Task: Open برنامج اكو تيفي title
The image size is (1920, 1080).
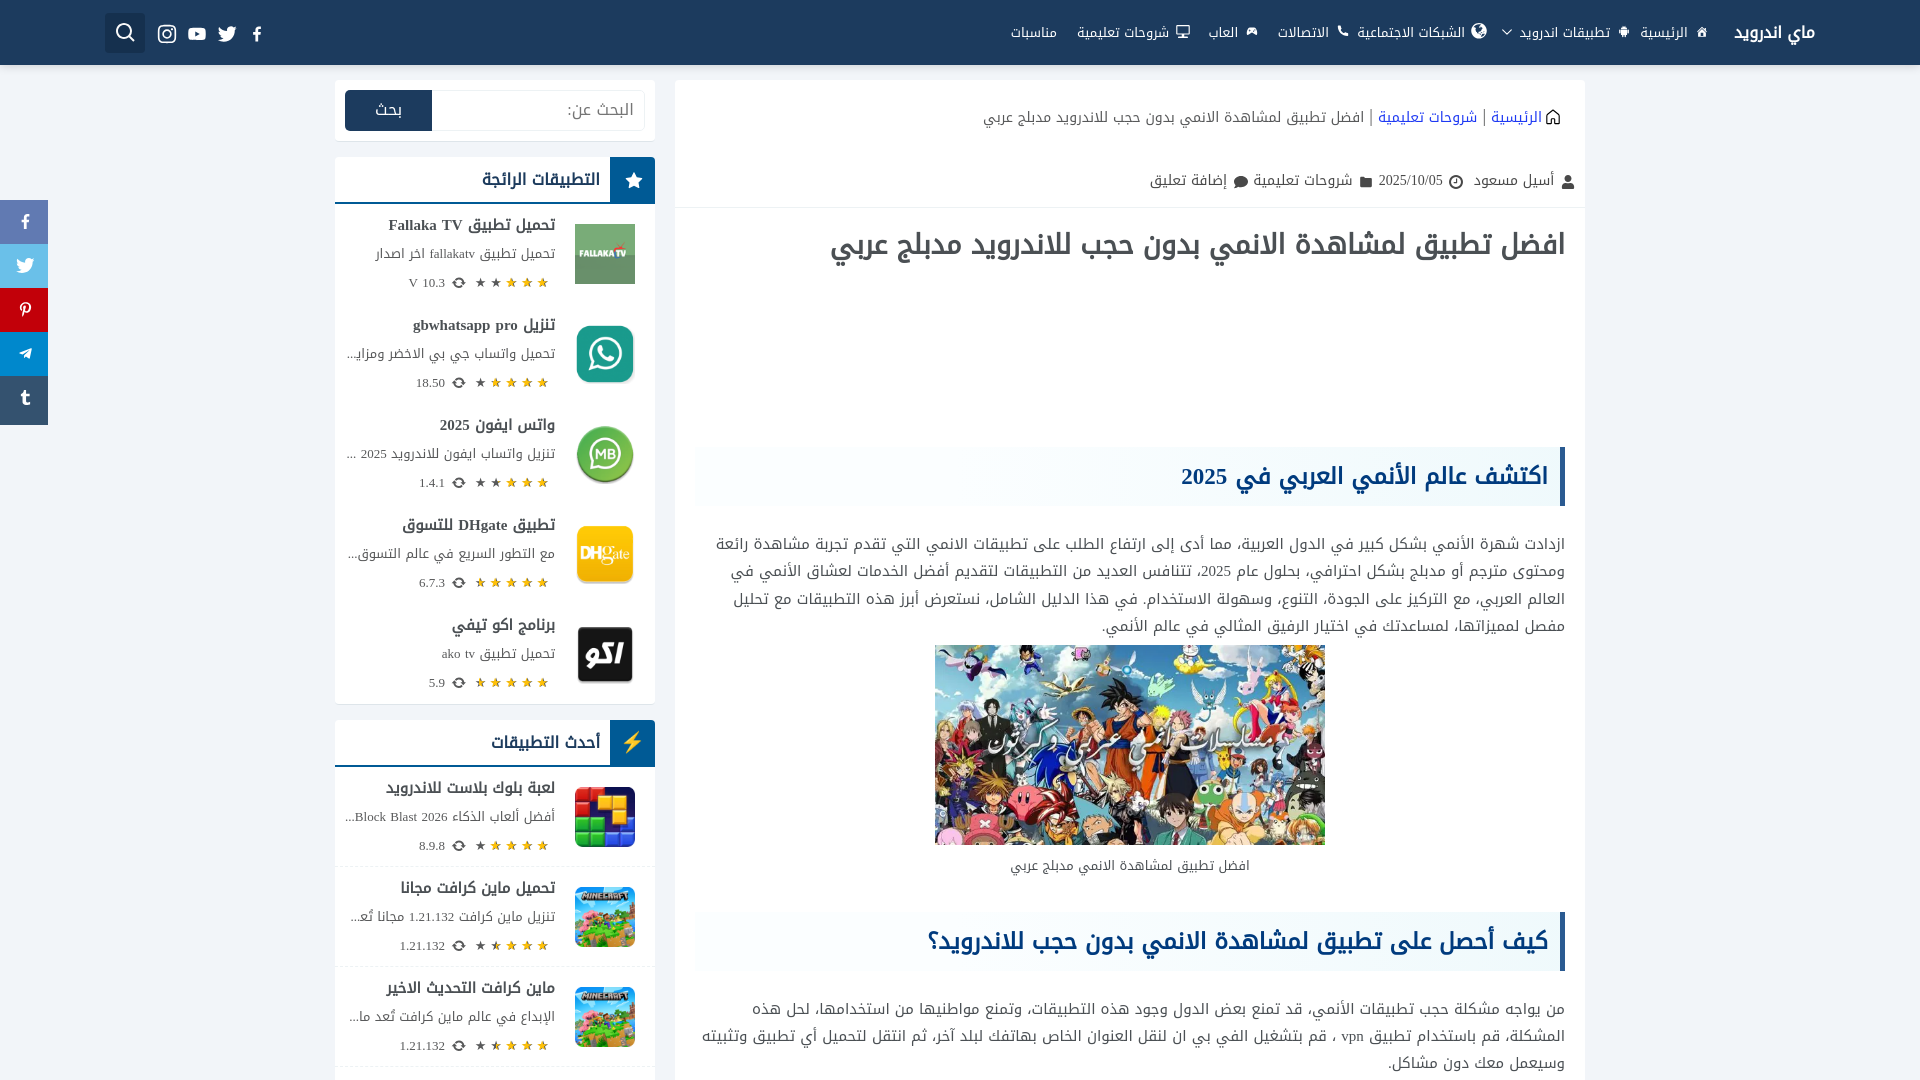Action: [503, 625]
